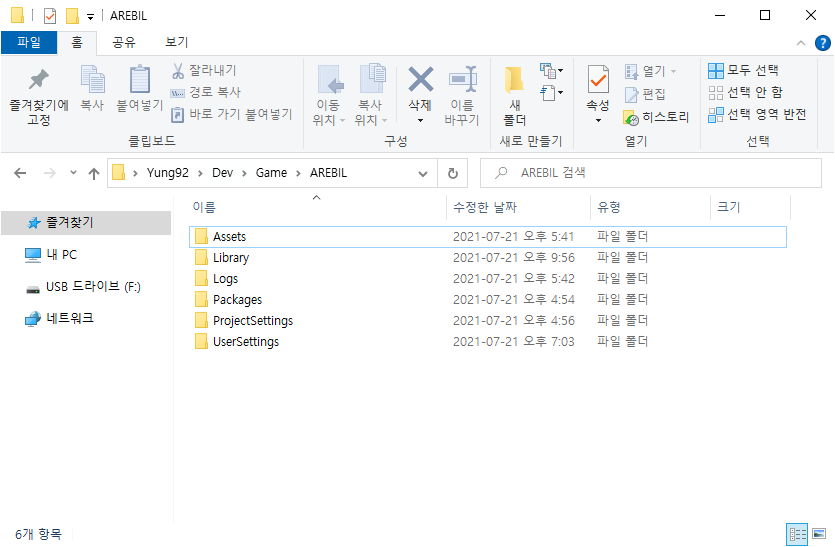
Task: Select the Logs folder
Action: 488,279
